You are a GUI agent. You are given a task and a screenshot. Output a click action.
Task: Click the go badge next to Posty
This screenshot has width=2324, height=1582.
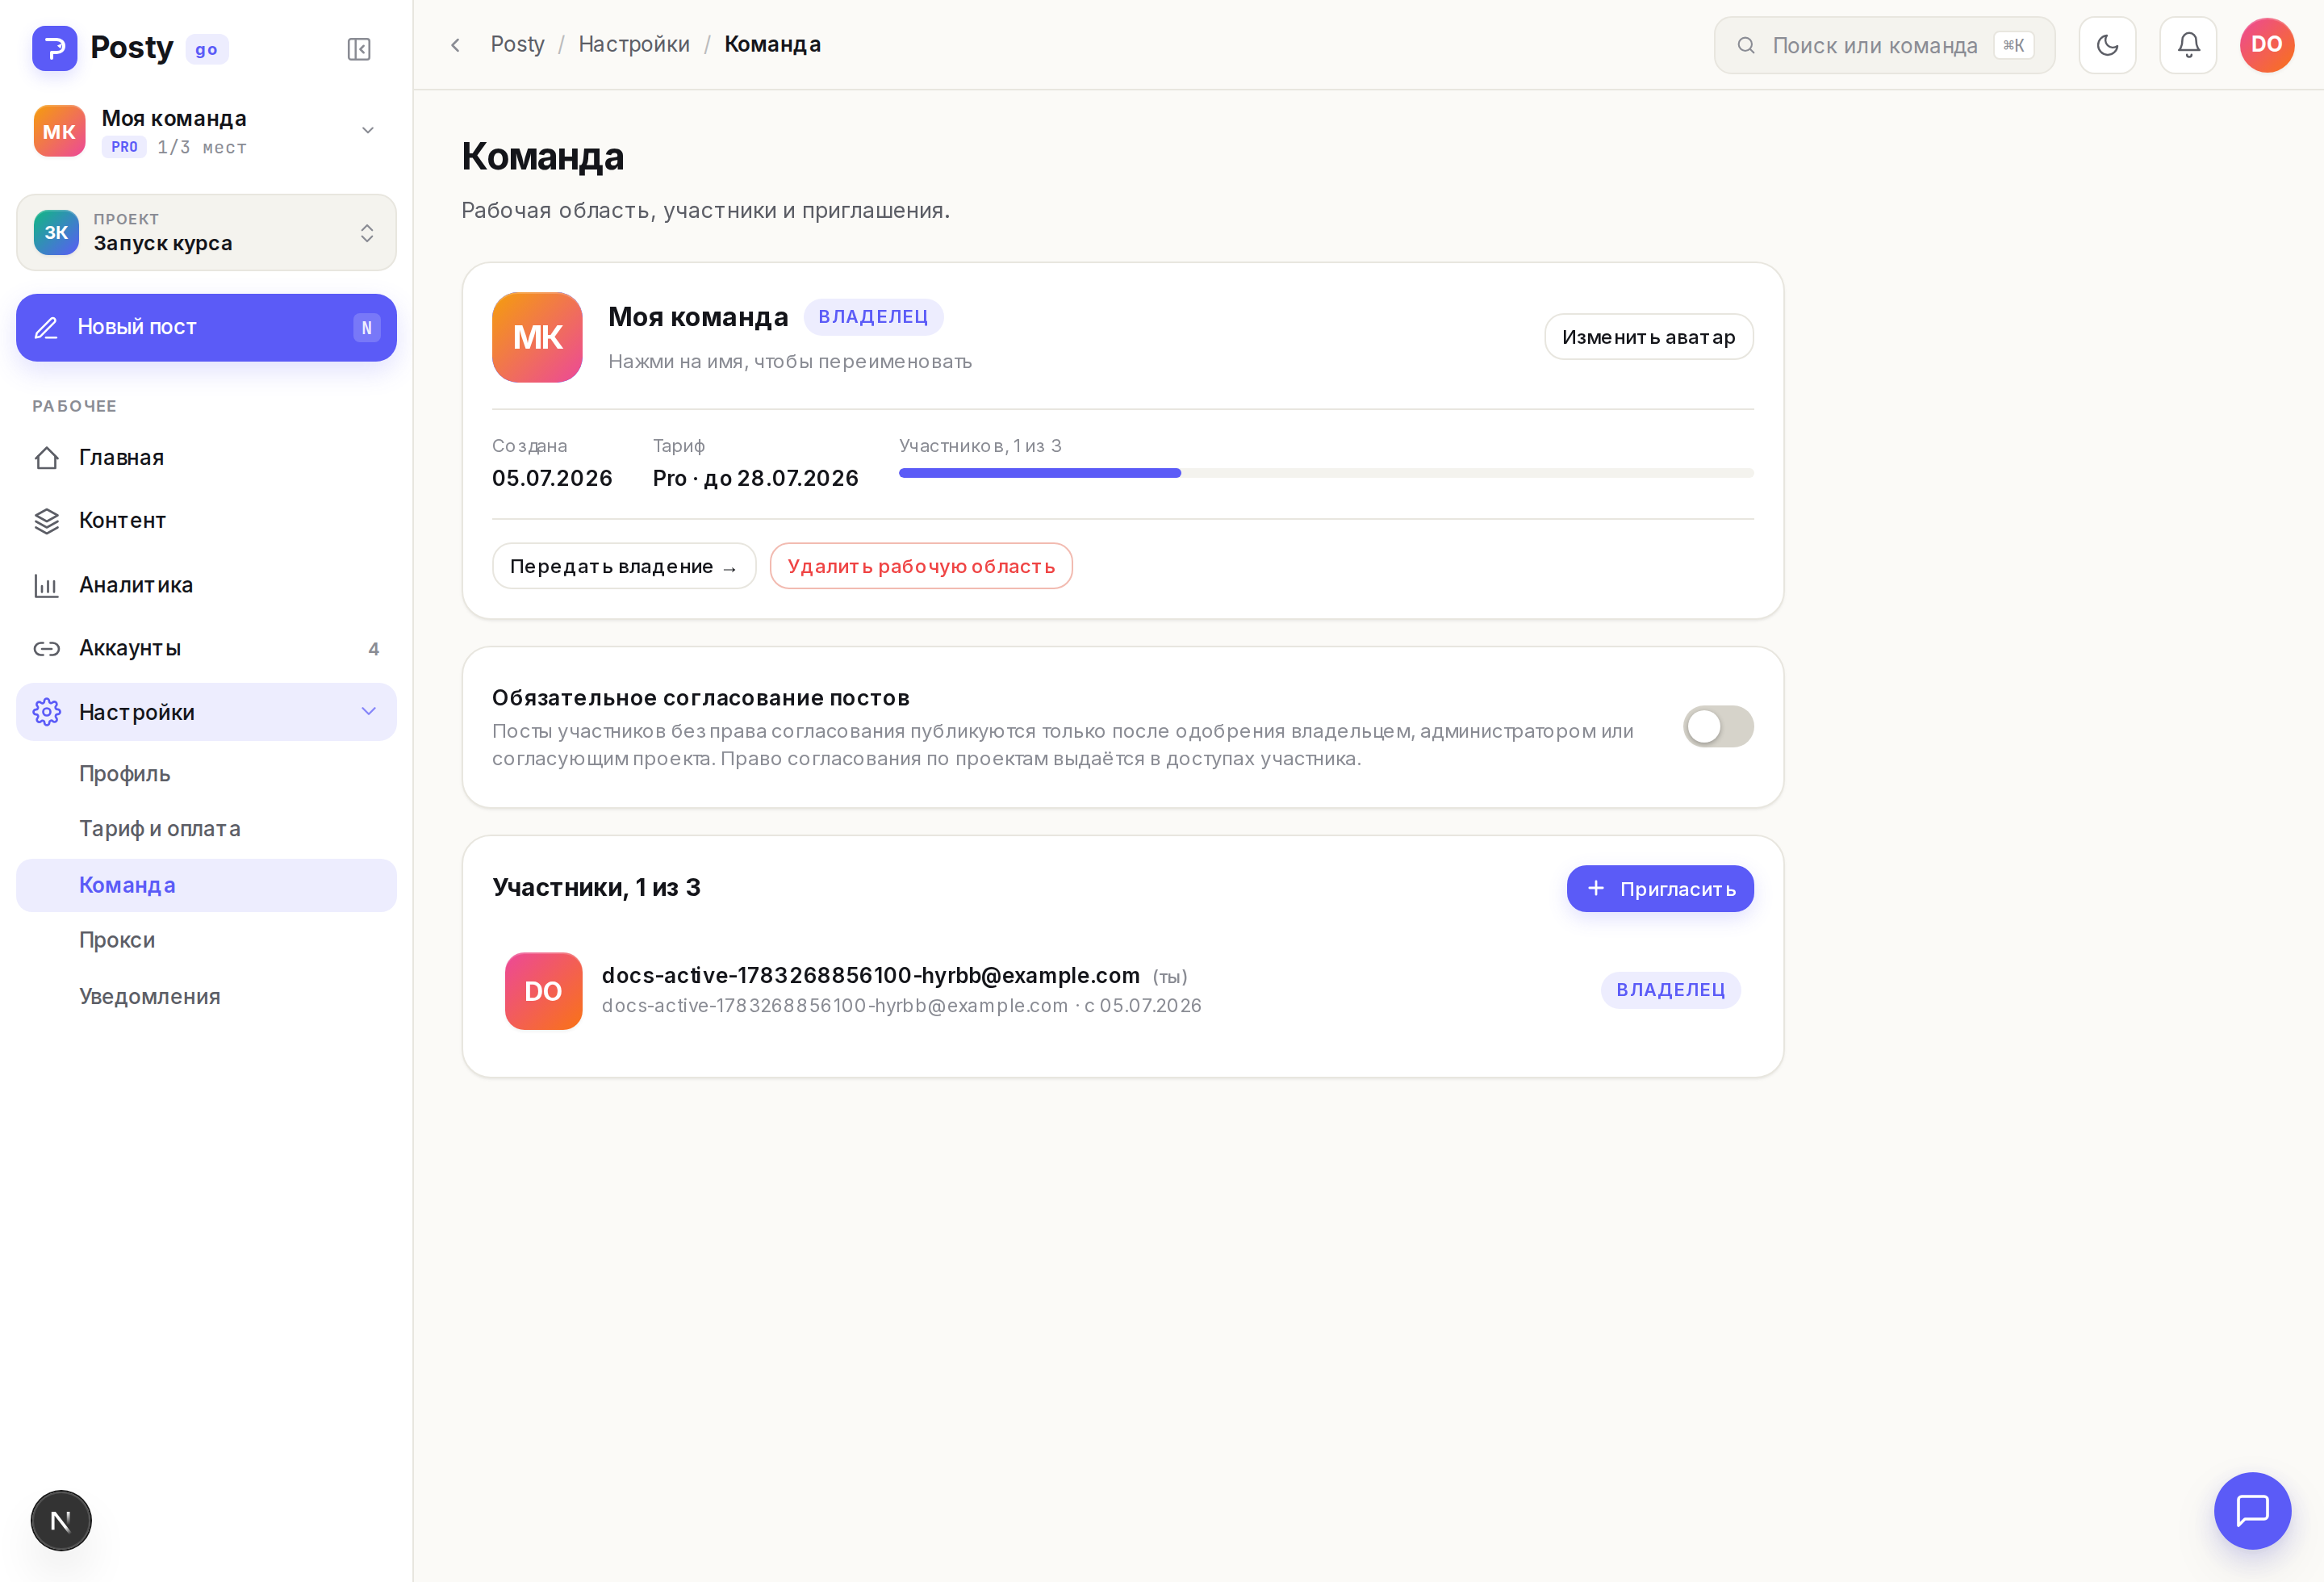click(207, 49)
